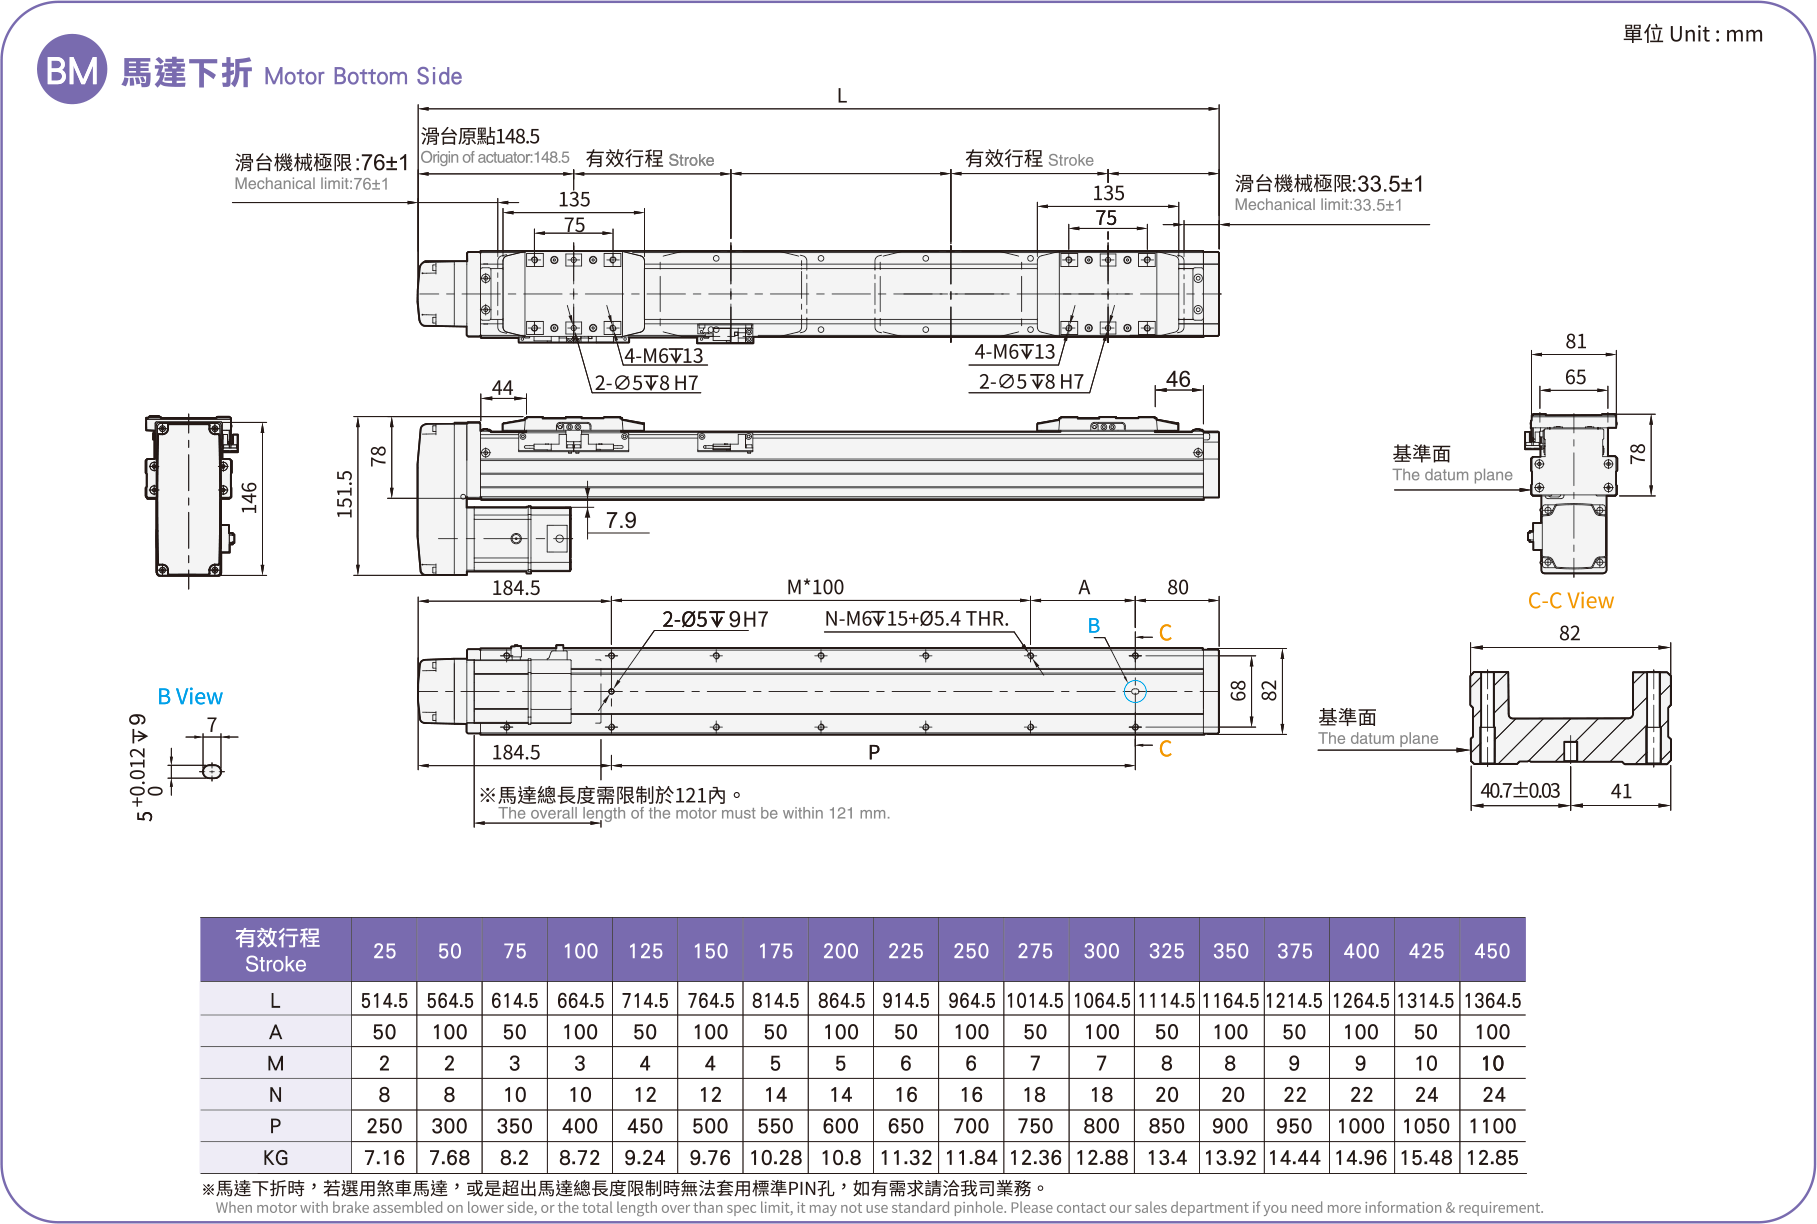
Task: Click the motor in the side elevation view
Action: (x=518, y=539)
